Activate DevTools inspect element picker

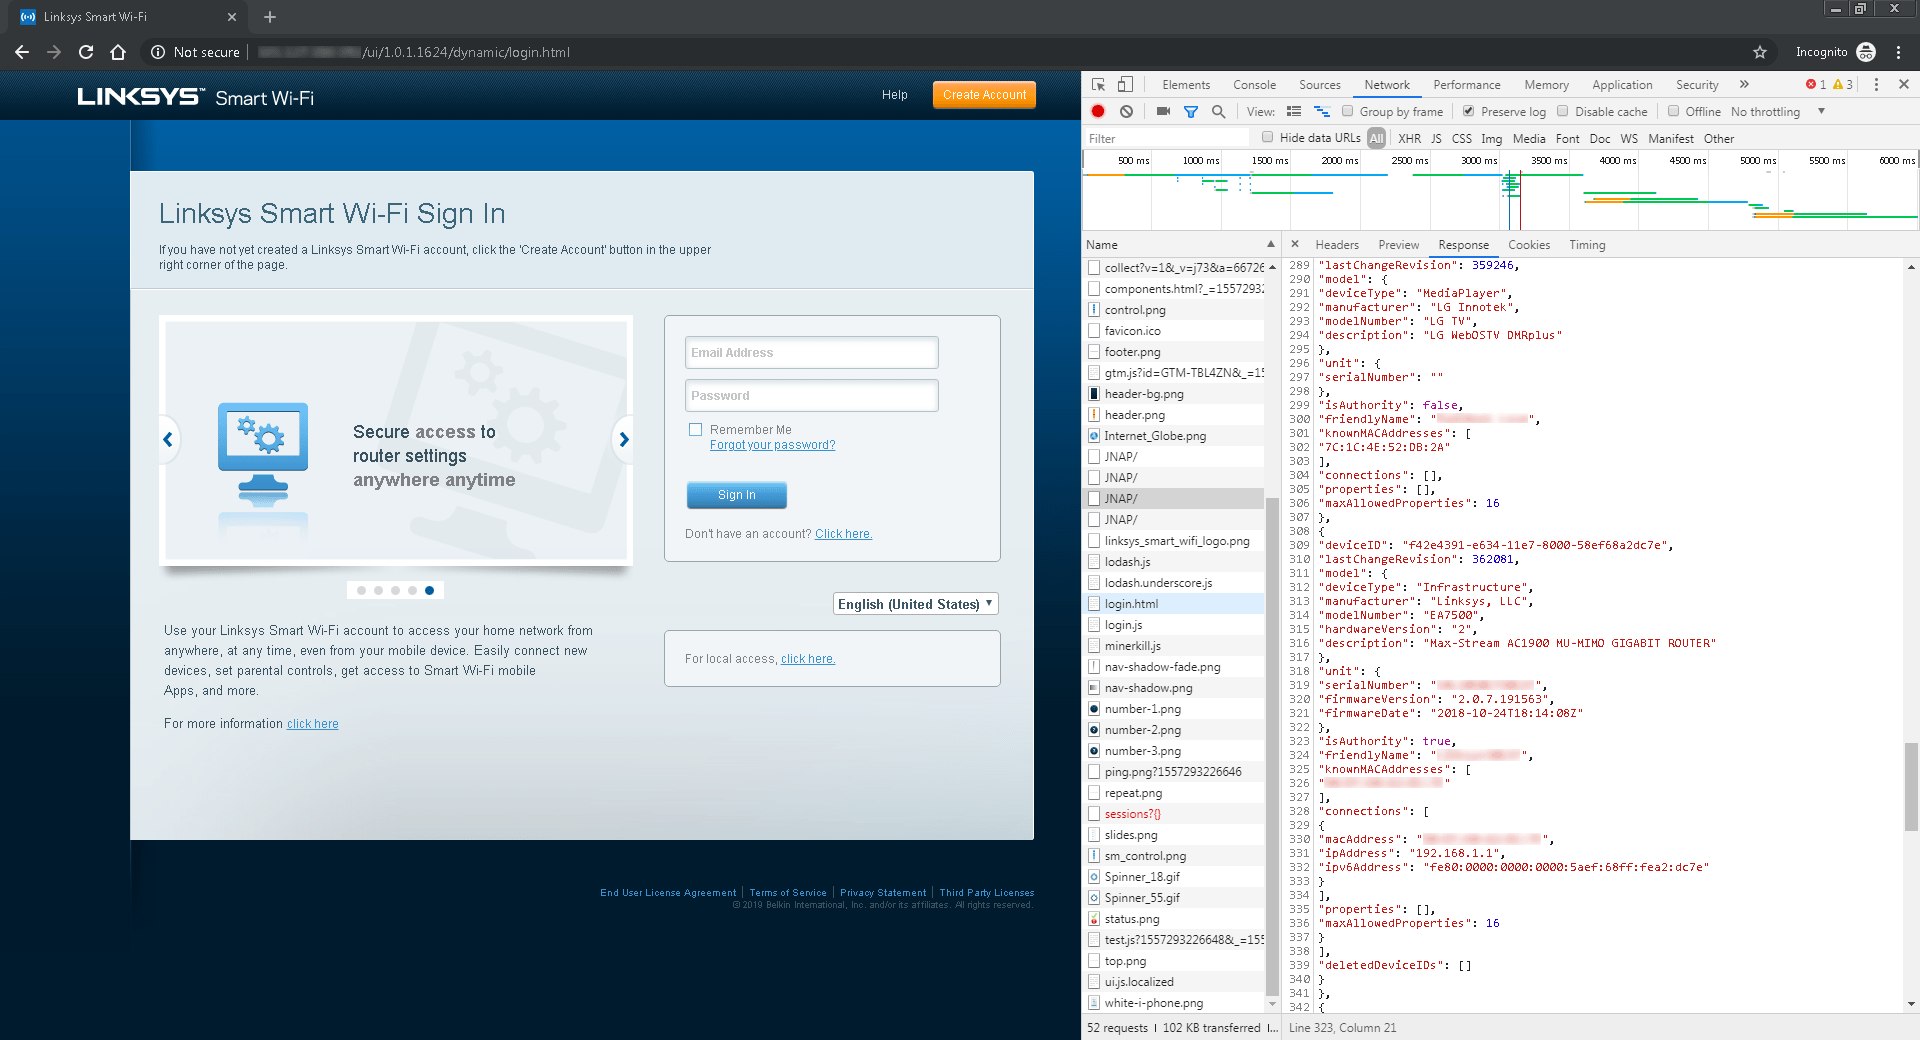(x=1098, y=85)
